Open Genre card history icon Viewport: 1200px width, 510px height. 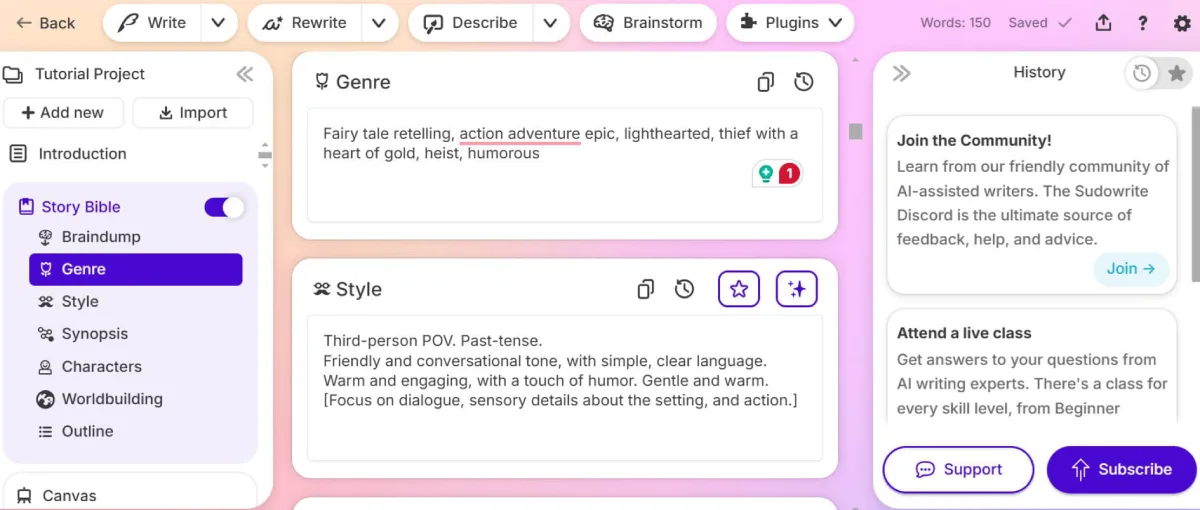pos(804,82)
